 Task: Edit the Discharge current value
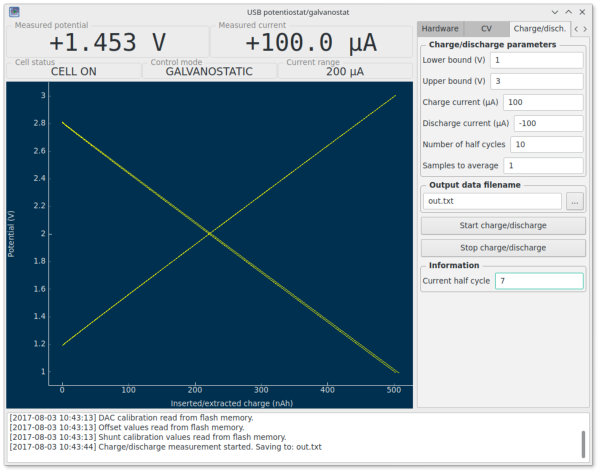[x=549, y=123]
